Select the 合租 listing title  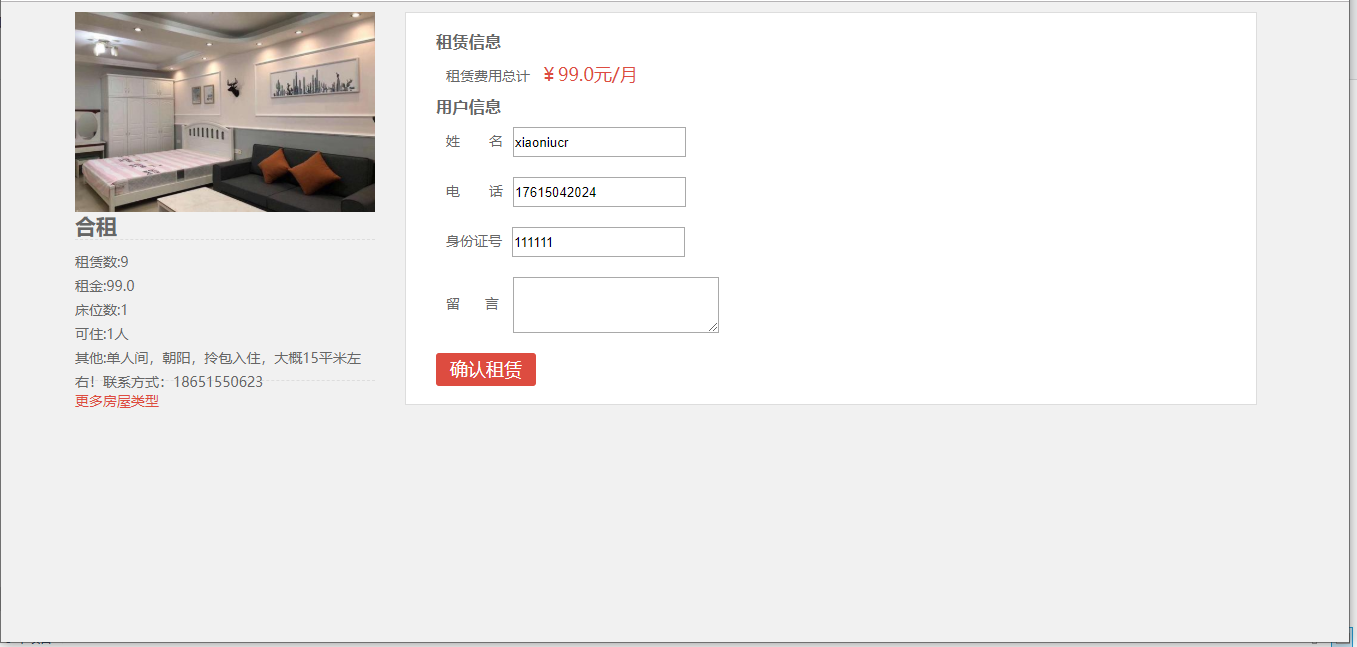point(96,227)
